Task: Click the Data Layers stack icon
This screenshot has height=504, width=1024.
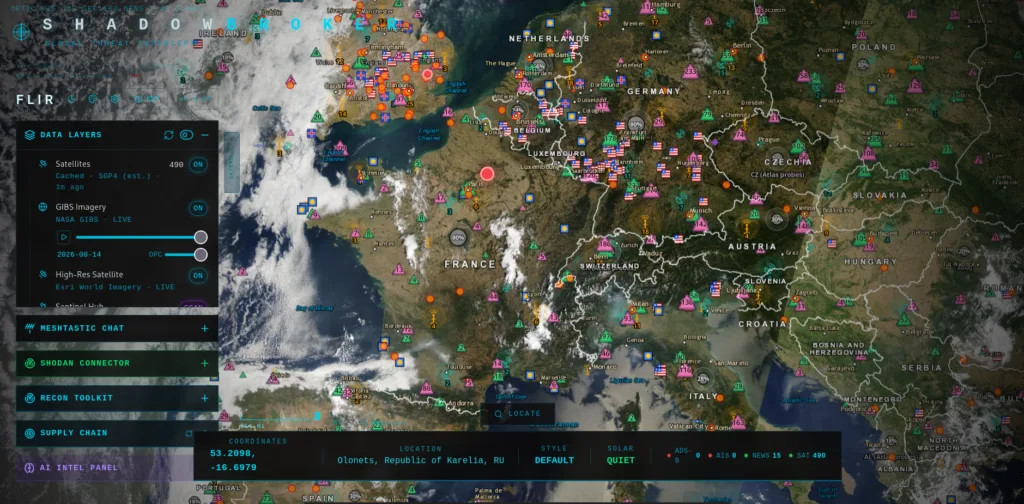Action: click(29, 135)
